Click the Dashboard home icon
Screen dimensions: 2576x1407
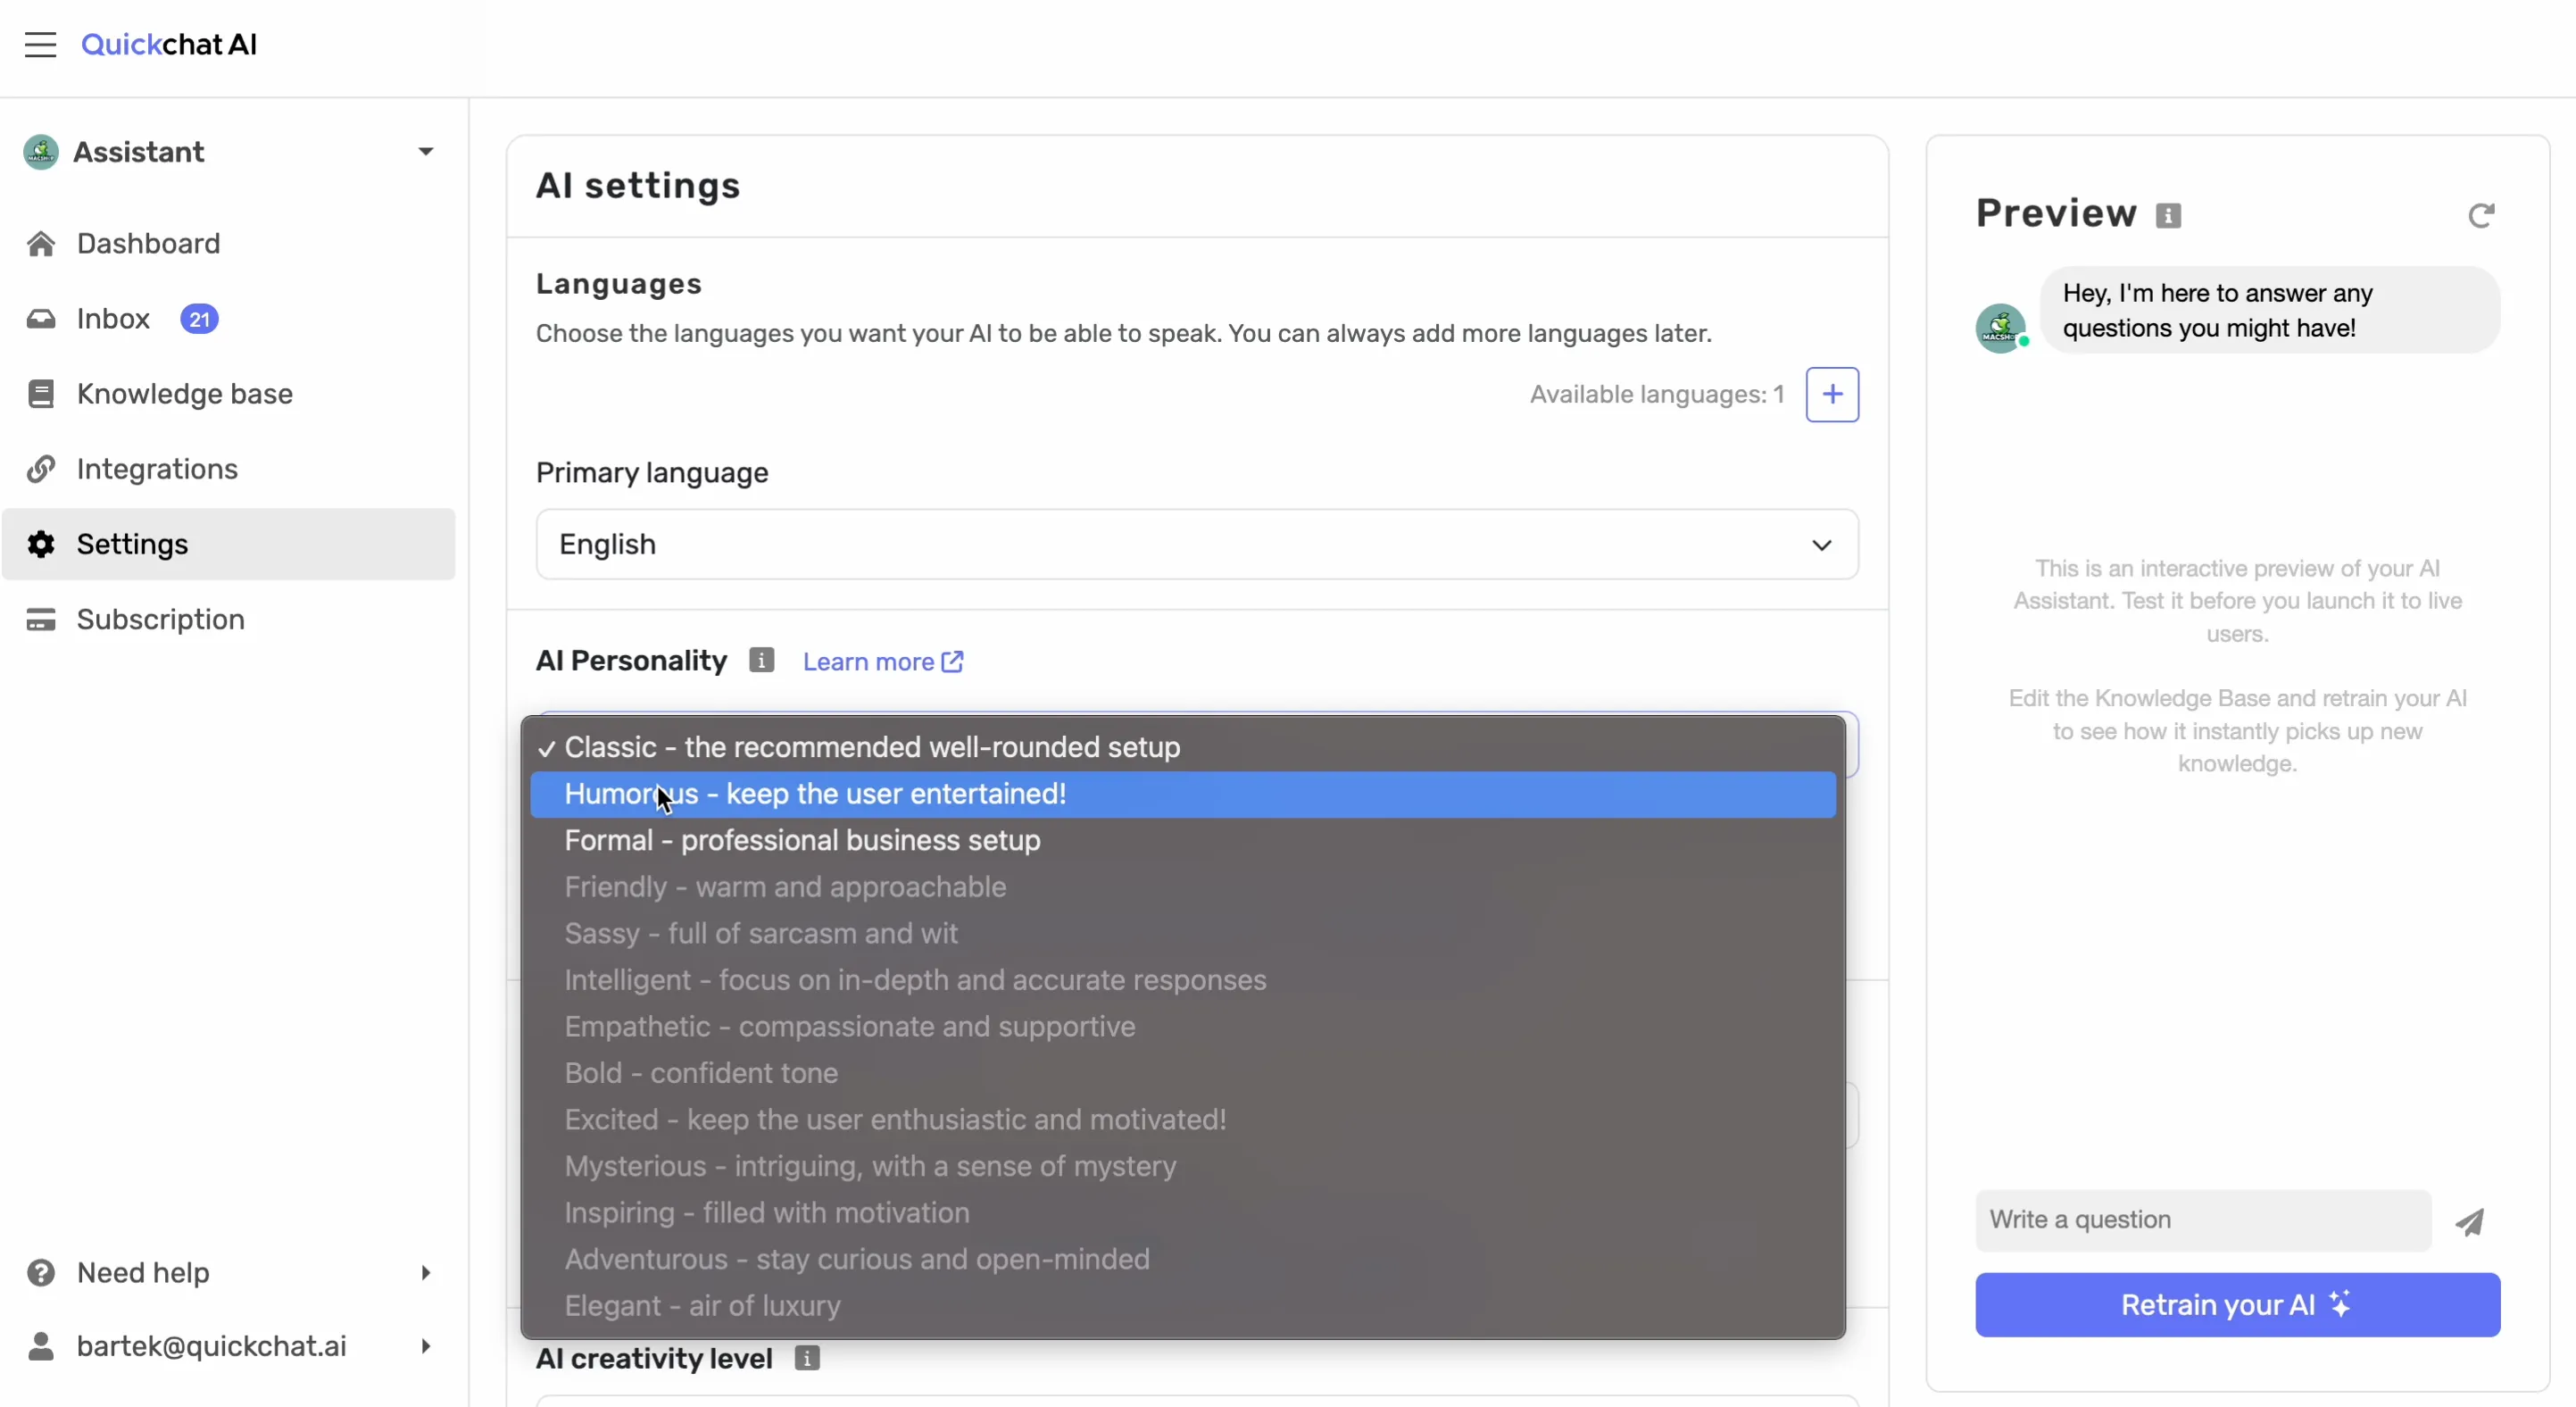(x=41, y=244)
